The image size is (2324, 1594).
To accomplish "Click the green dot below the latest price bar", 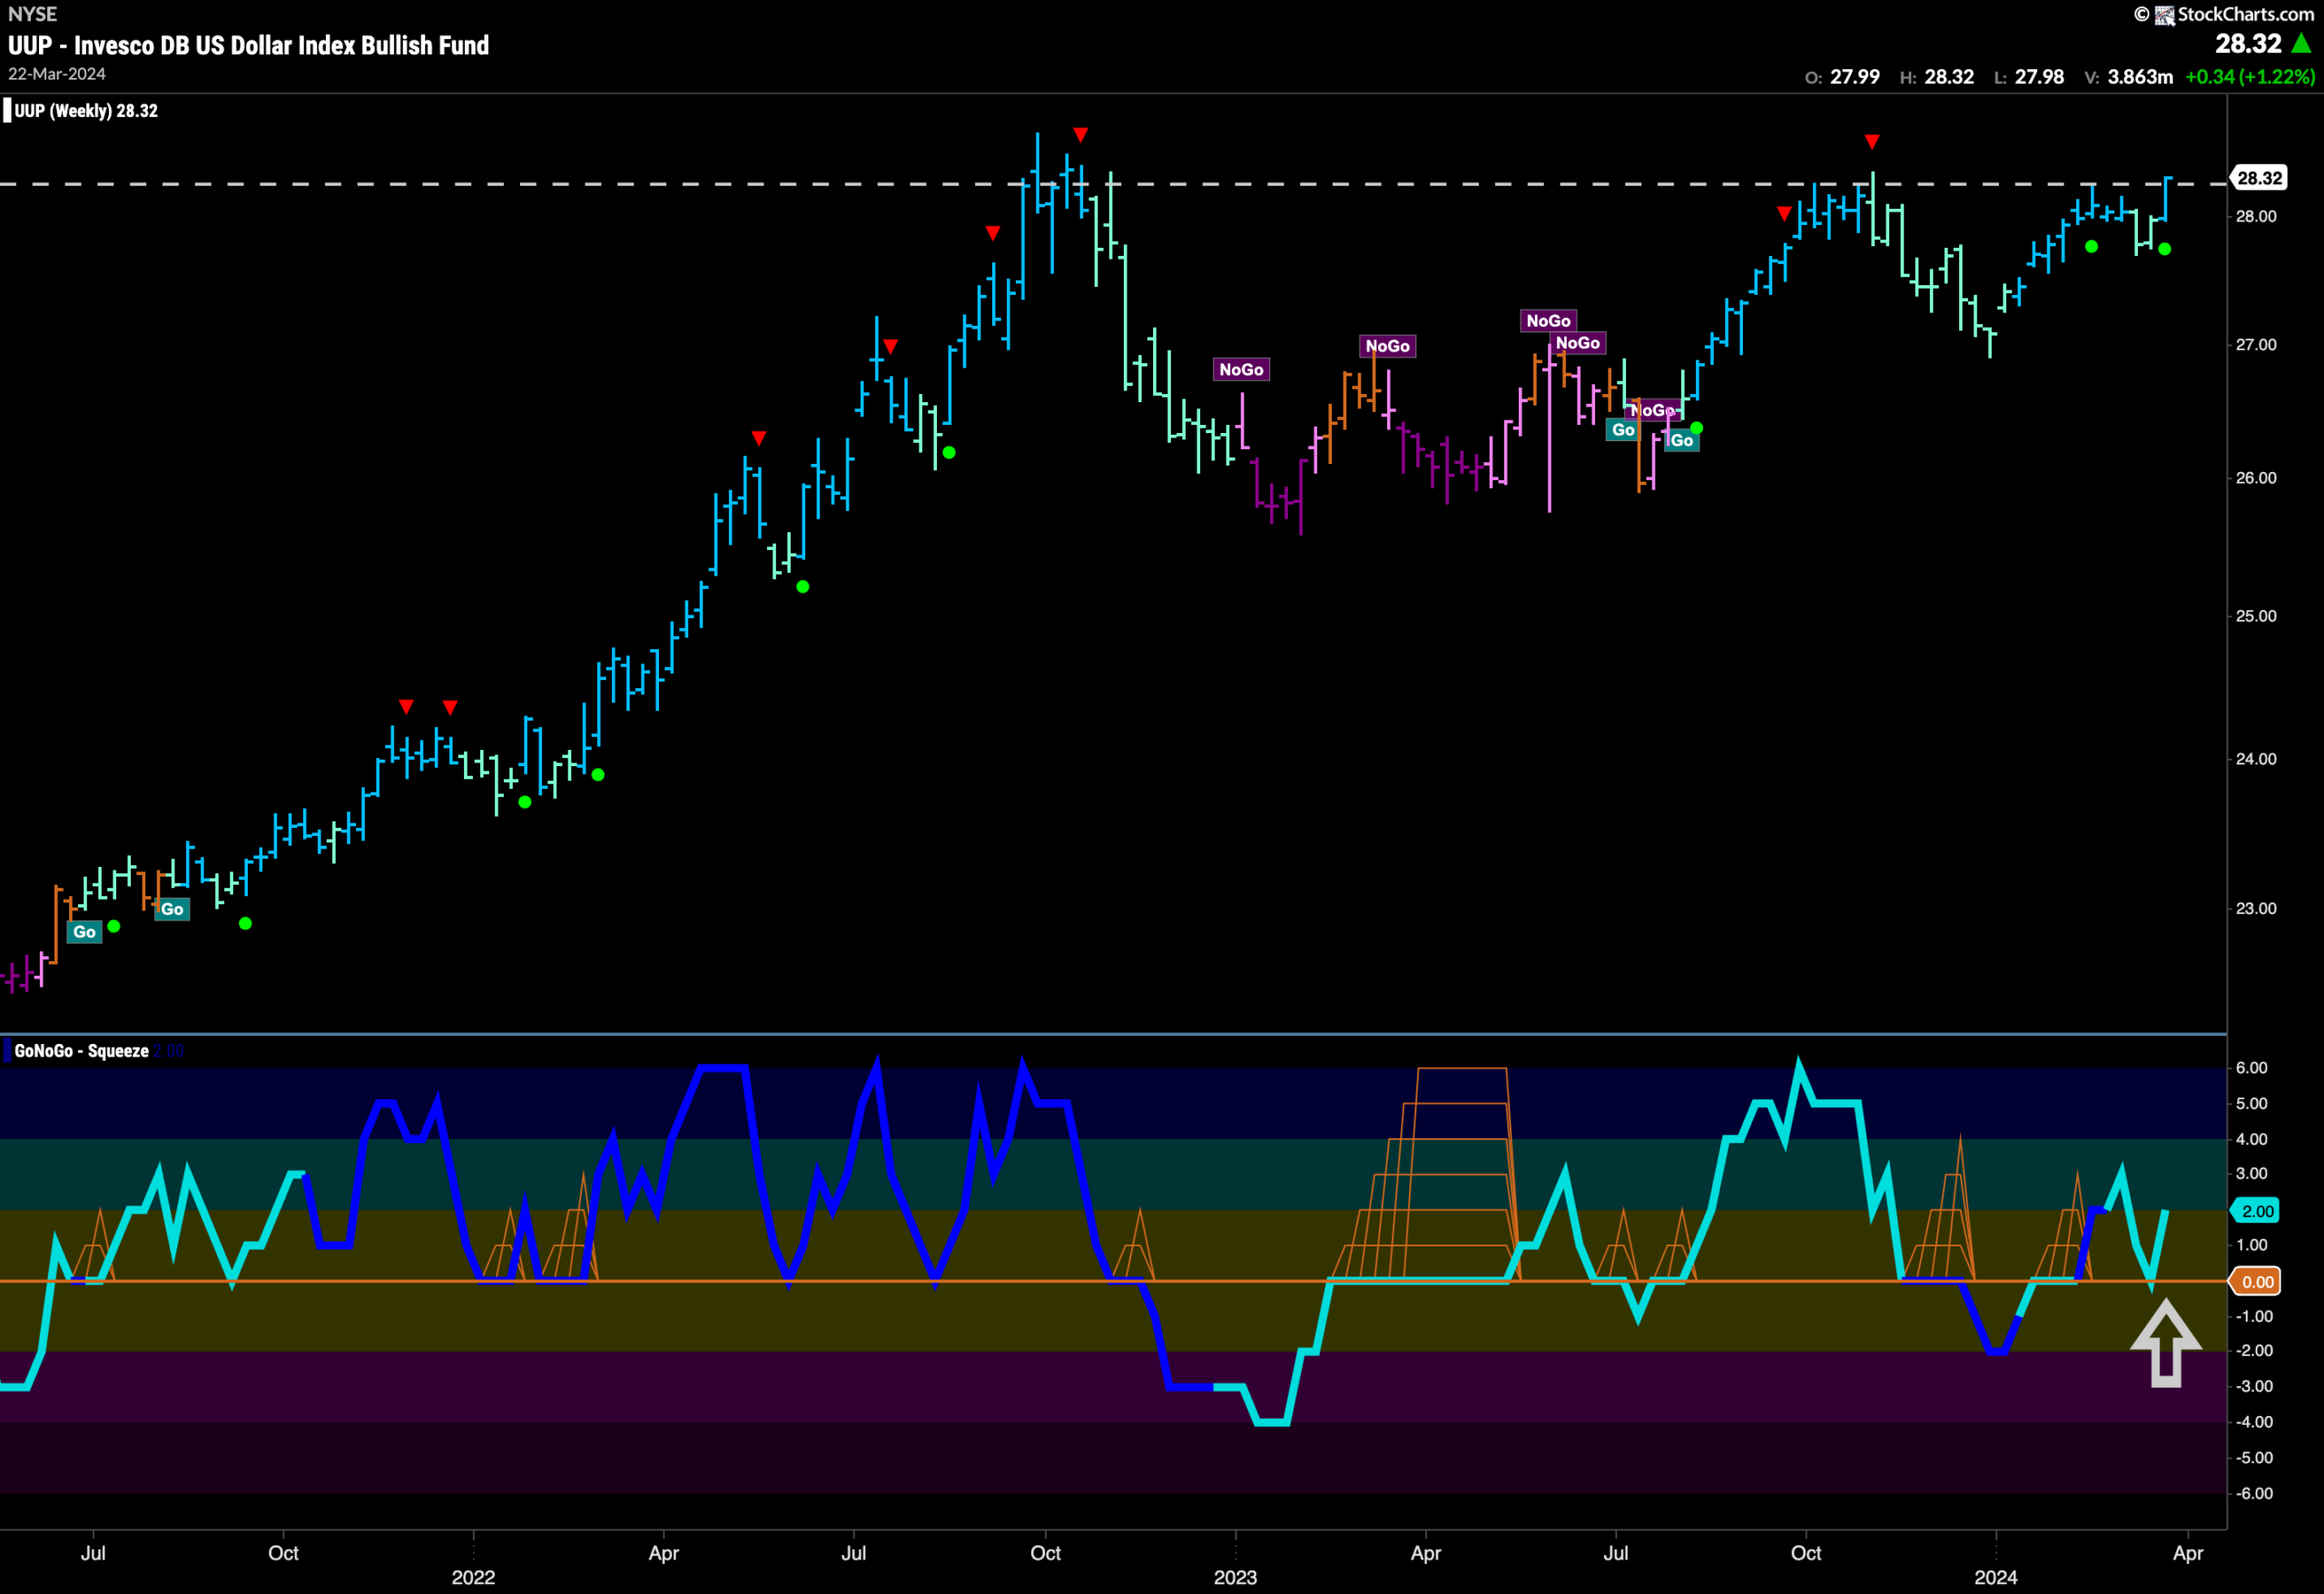I will [2164, 249].
